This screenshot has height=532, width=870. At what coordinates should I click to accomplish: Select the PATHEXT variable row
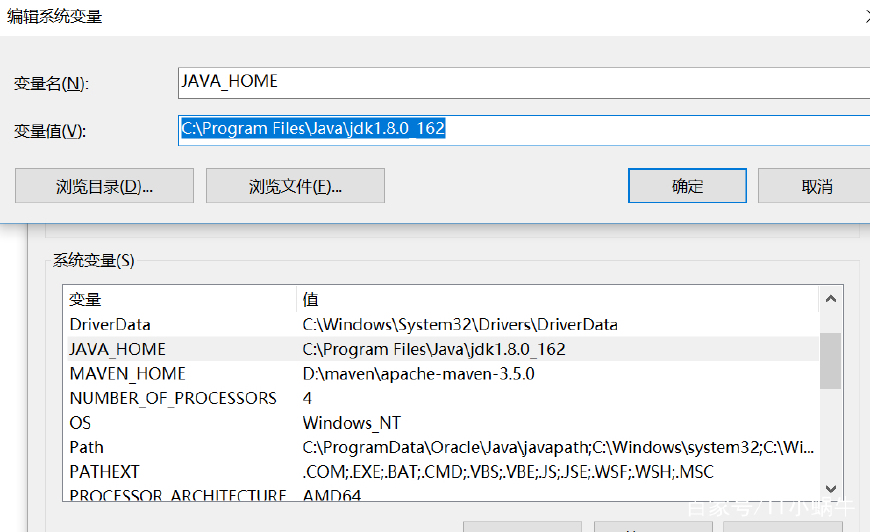coord(443,472)
